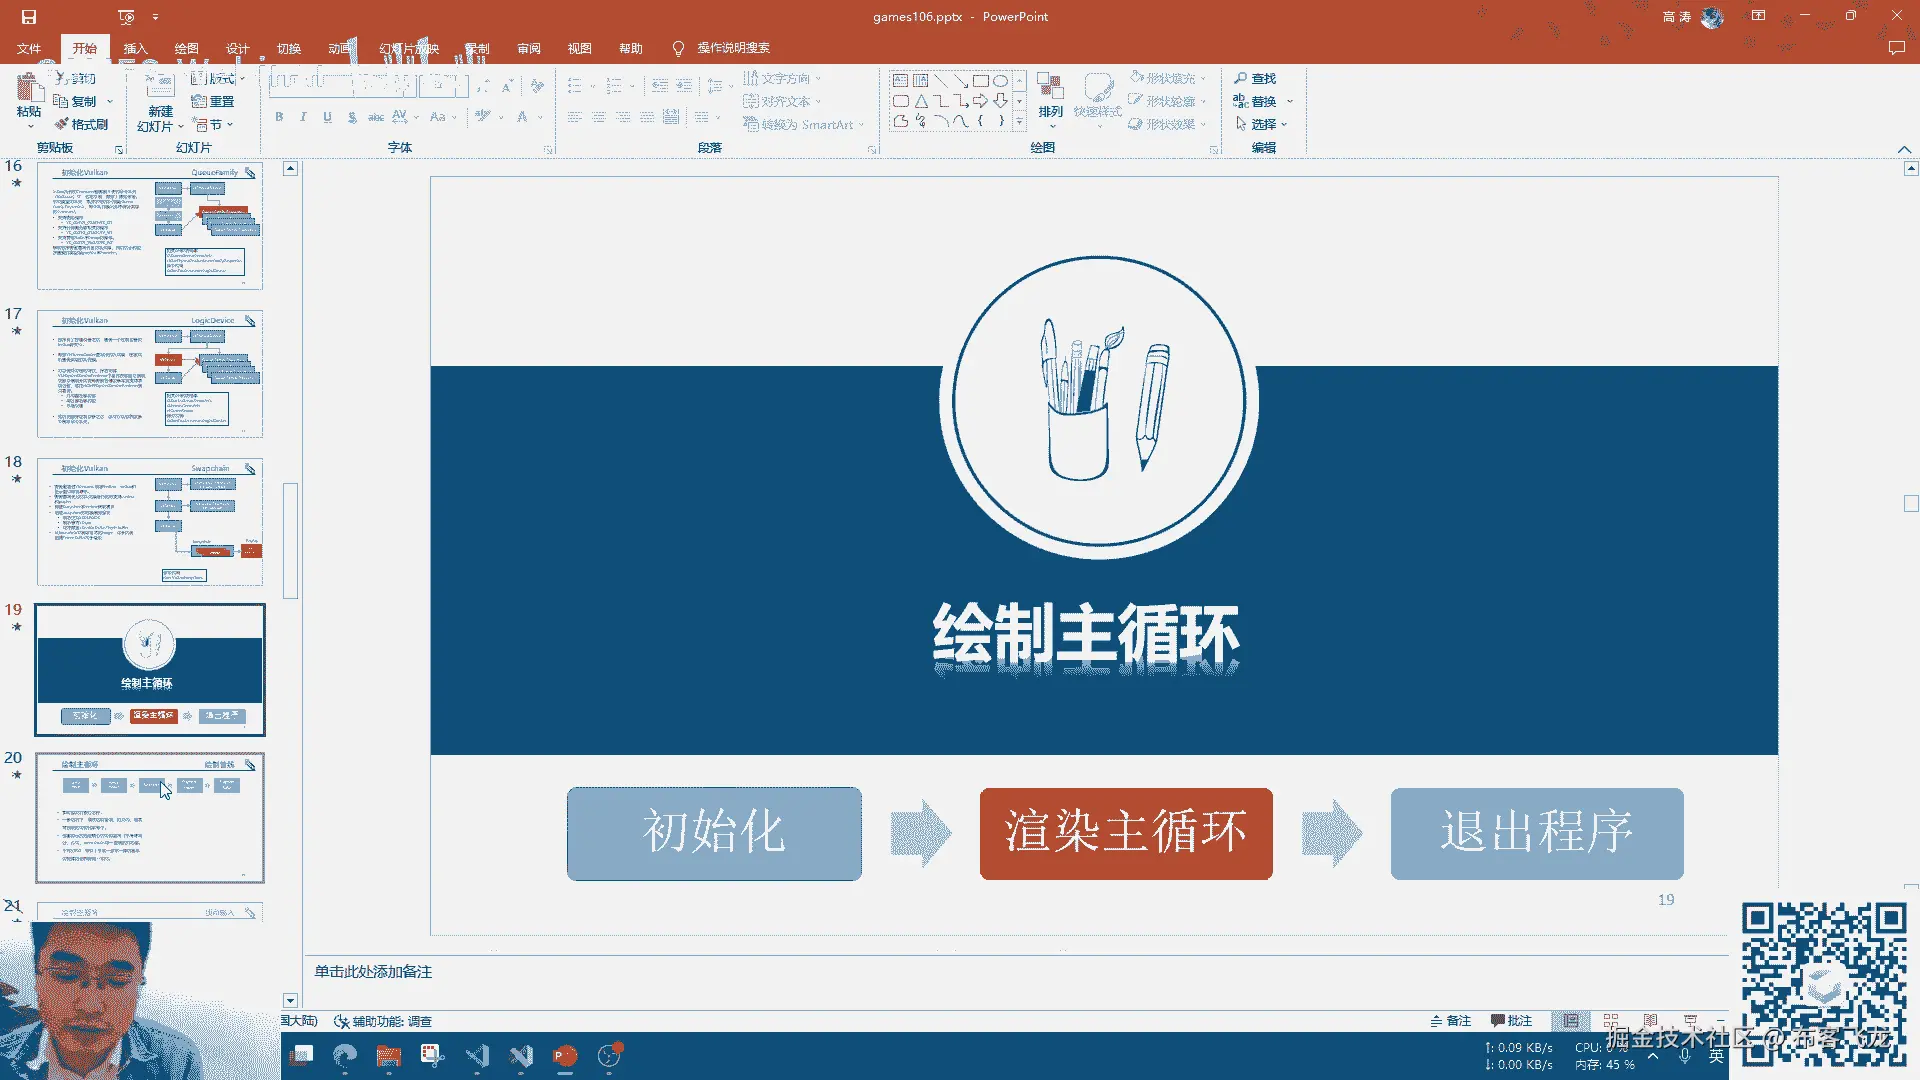Image resolution: width=1920 pixels, height=1080 pixels.
Task: Click the Reset (重置) slide button
Action: coord(213,101)
